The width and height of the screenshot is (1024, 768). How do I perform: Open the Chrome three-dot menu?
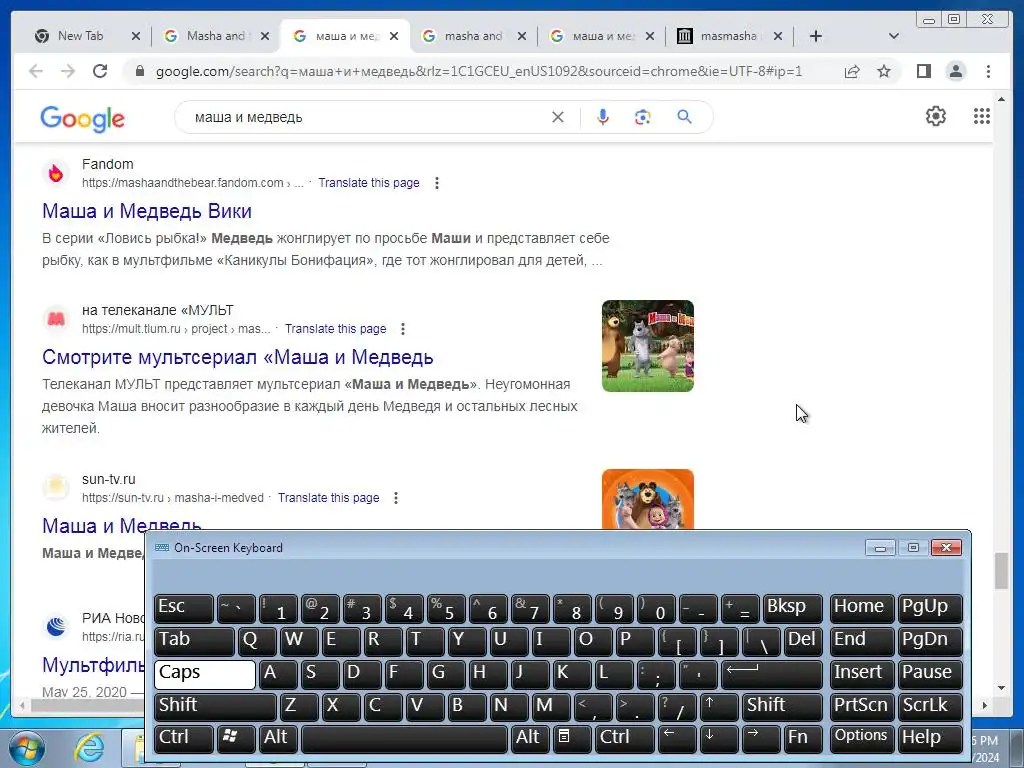[988, 71]
